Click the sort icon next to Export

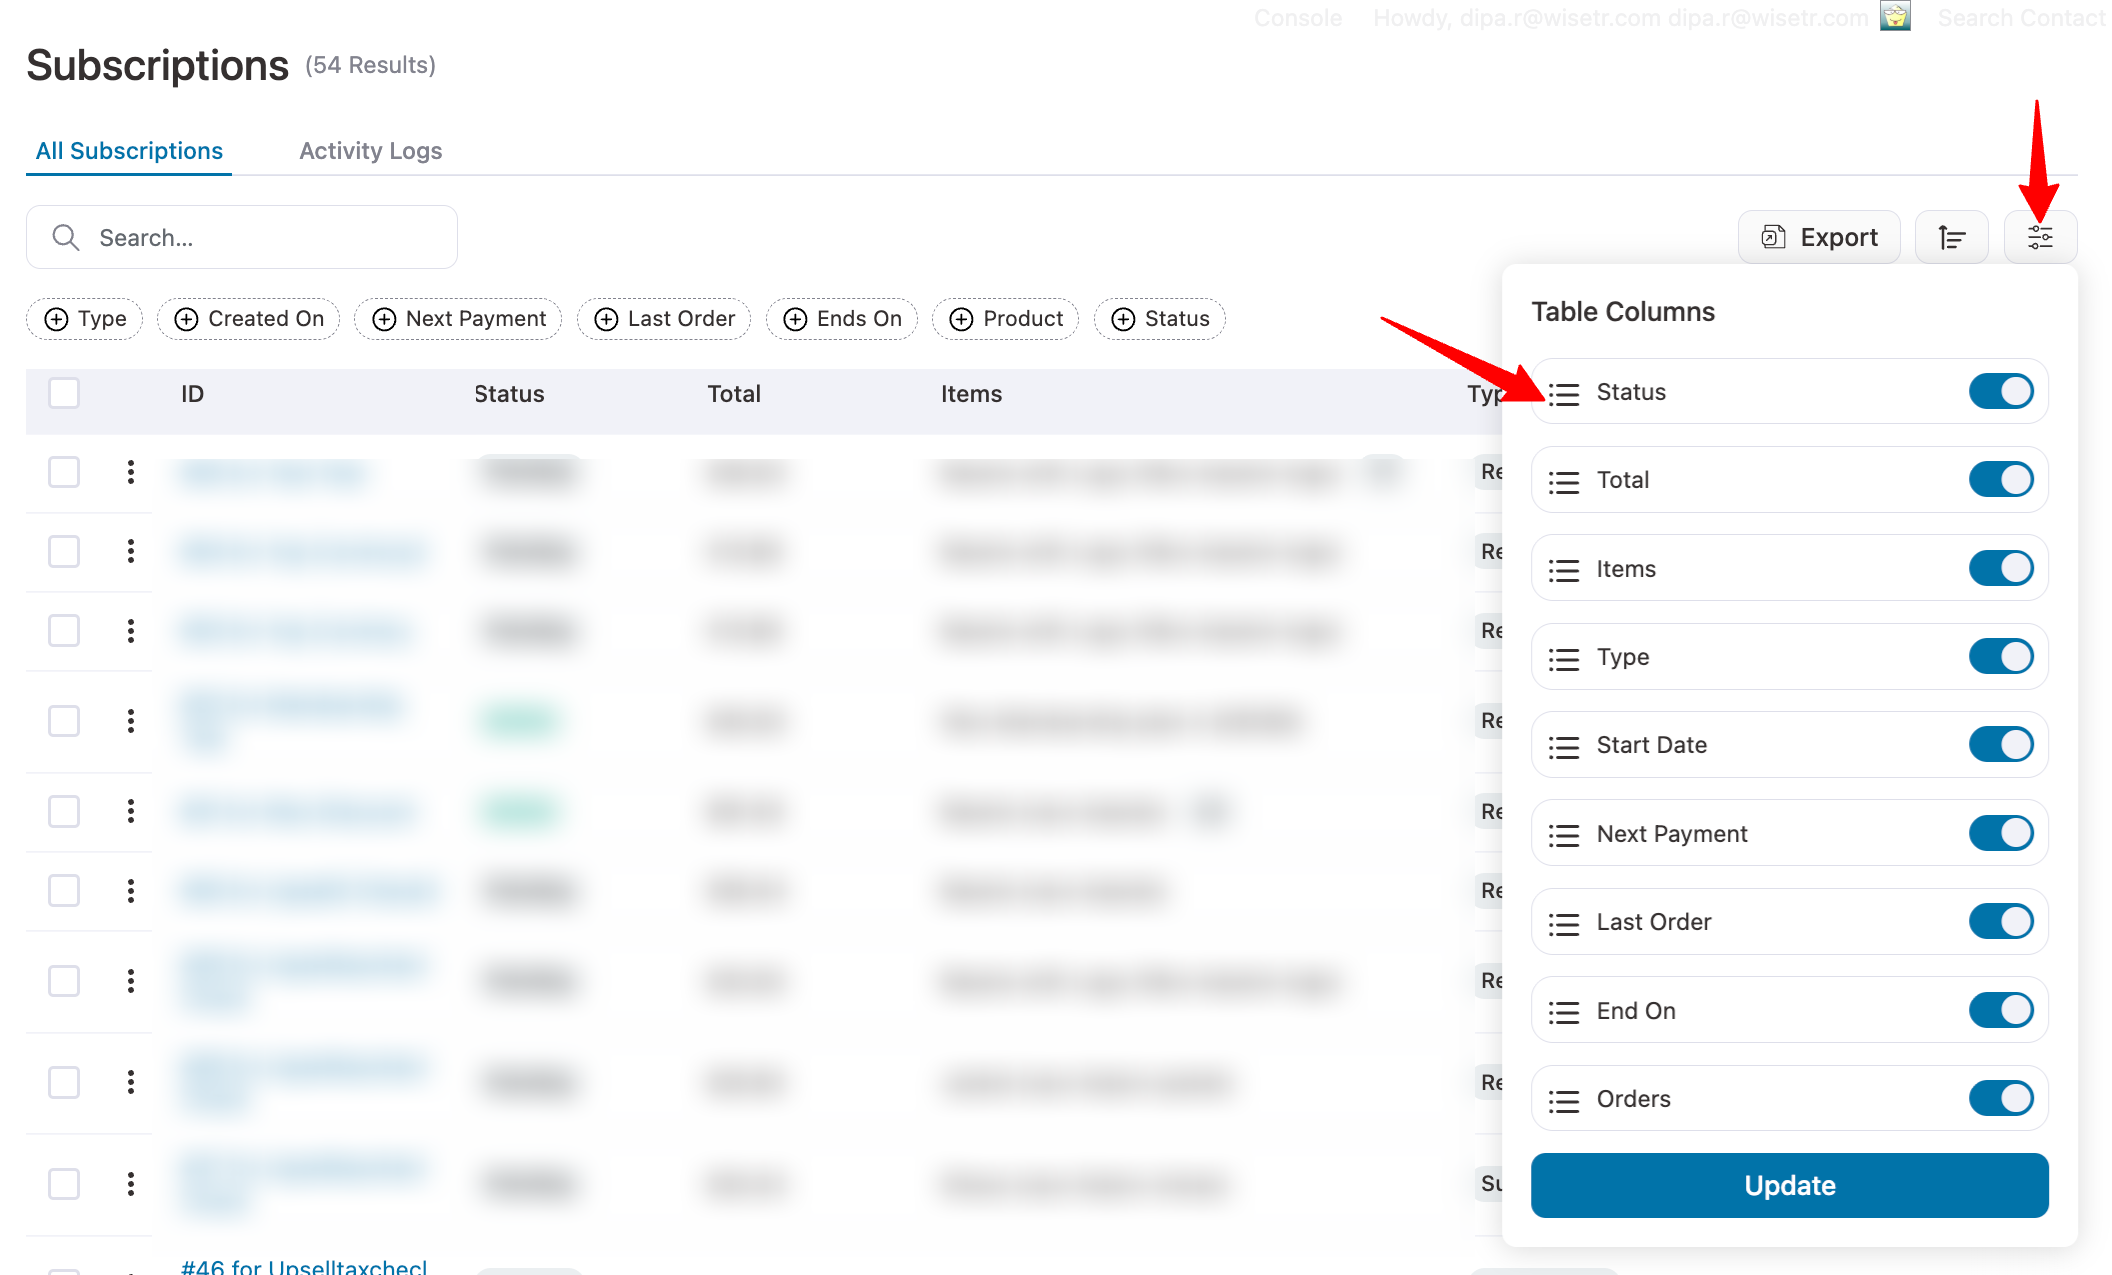coord(1951,237)
